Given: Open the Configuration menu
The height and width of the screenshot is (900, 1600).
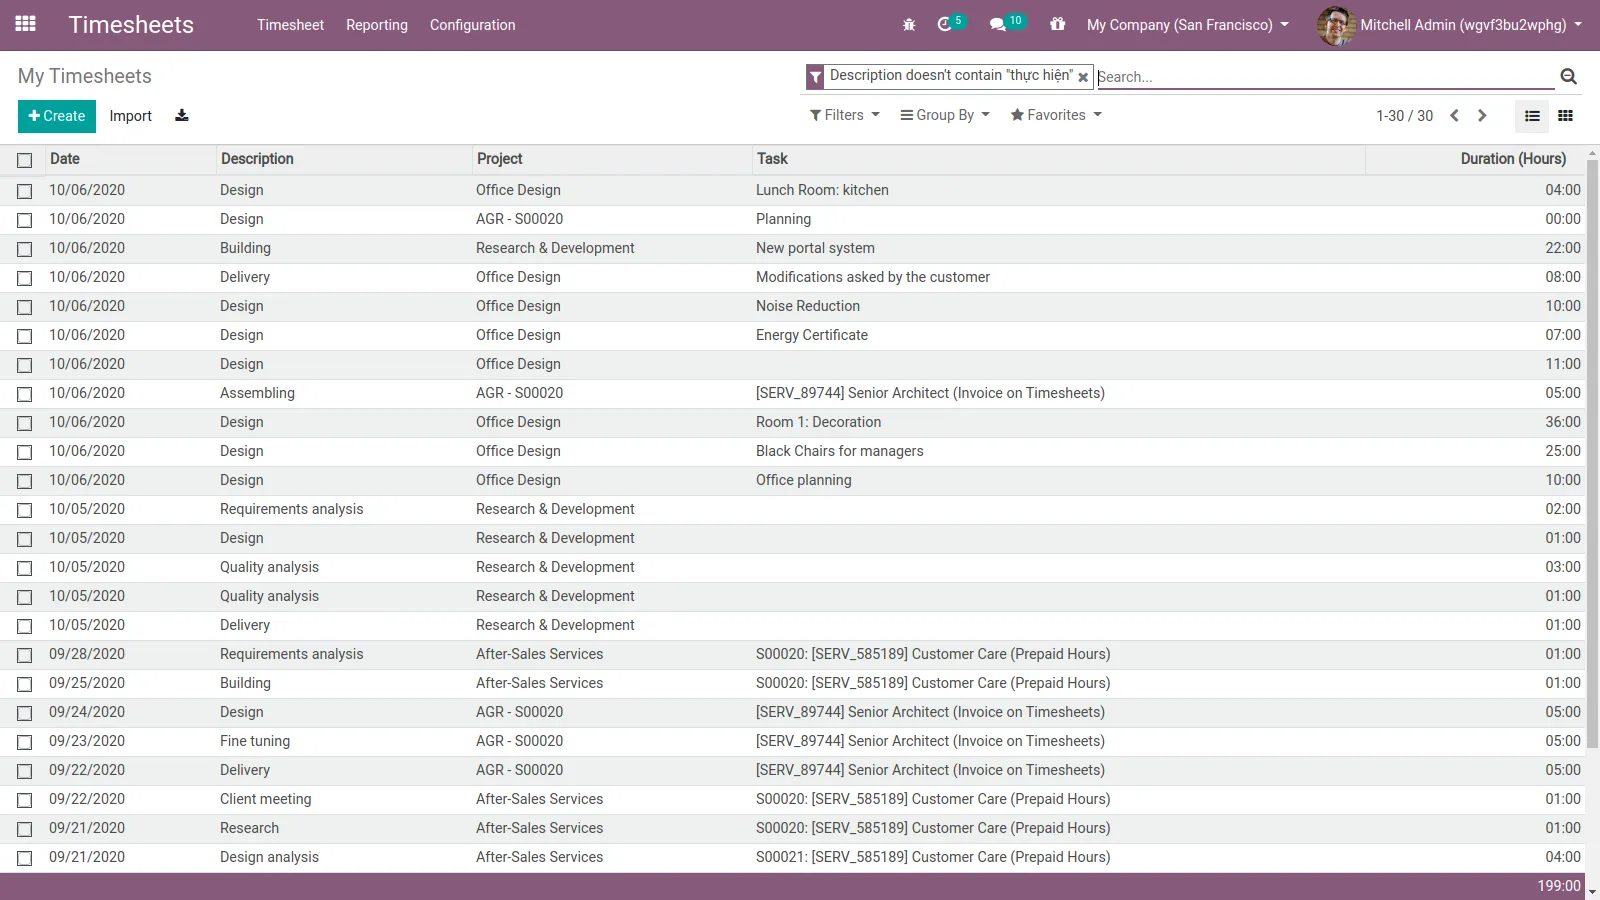Looking at the screenshot, I should coord(473,25).
